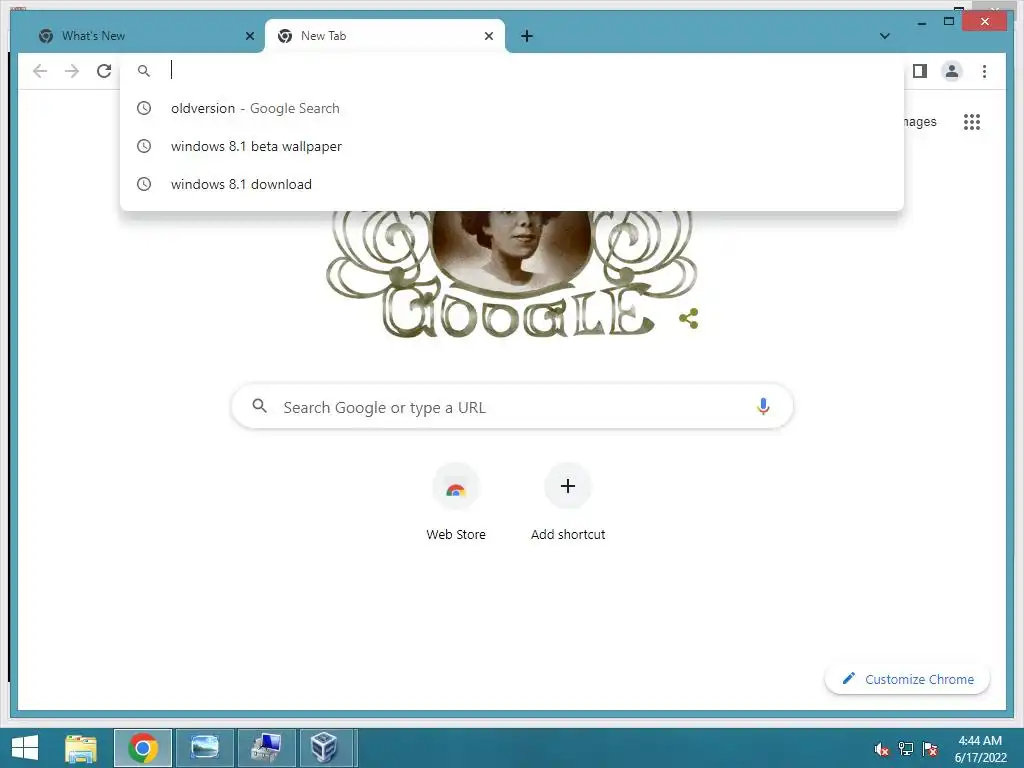Click clock icon beside beta wallpaper suggestion
Viewport: 1024px width, 768px height.
pyautogui.click(x=144, y=146)
